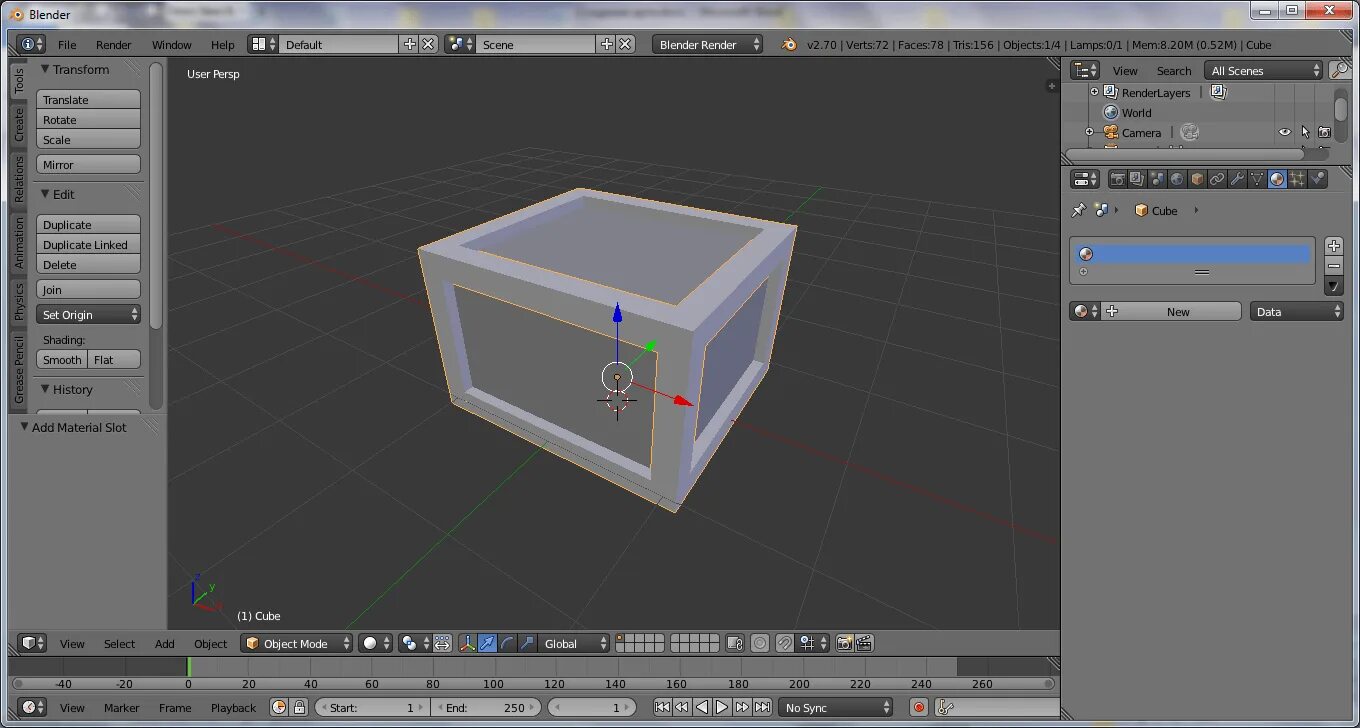This screenshot has height=728, width=1360.
Task: Open the Data material link dropdown
Action: (1297, 311)
